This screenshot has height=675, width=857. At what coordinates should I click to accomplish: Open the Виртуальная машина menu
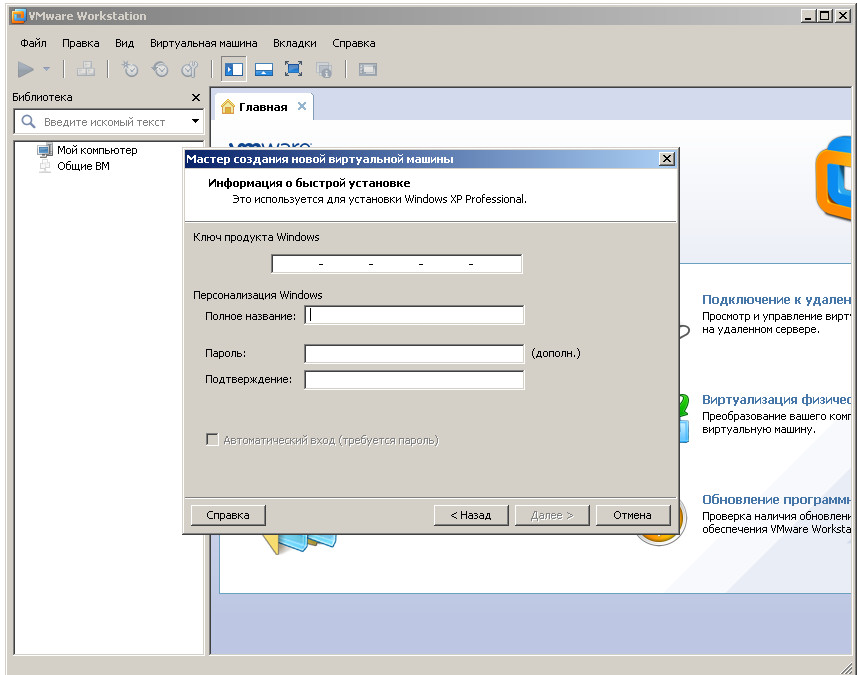(204, 43)
